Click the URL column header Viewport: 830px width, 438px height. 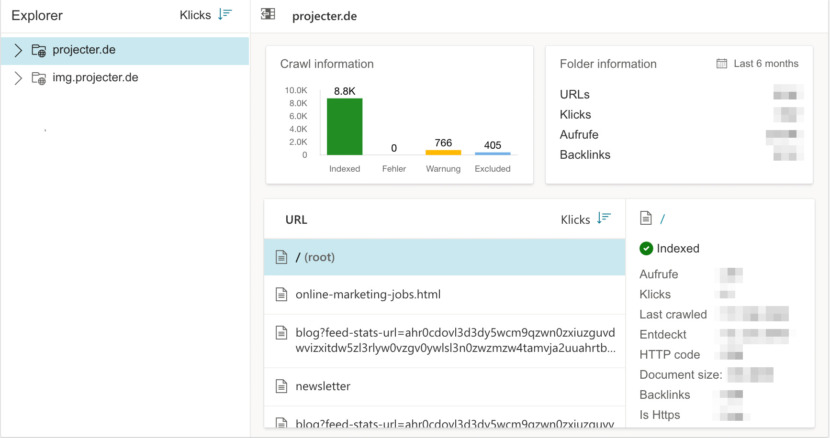click(x=296, y=219)
